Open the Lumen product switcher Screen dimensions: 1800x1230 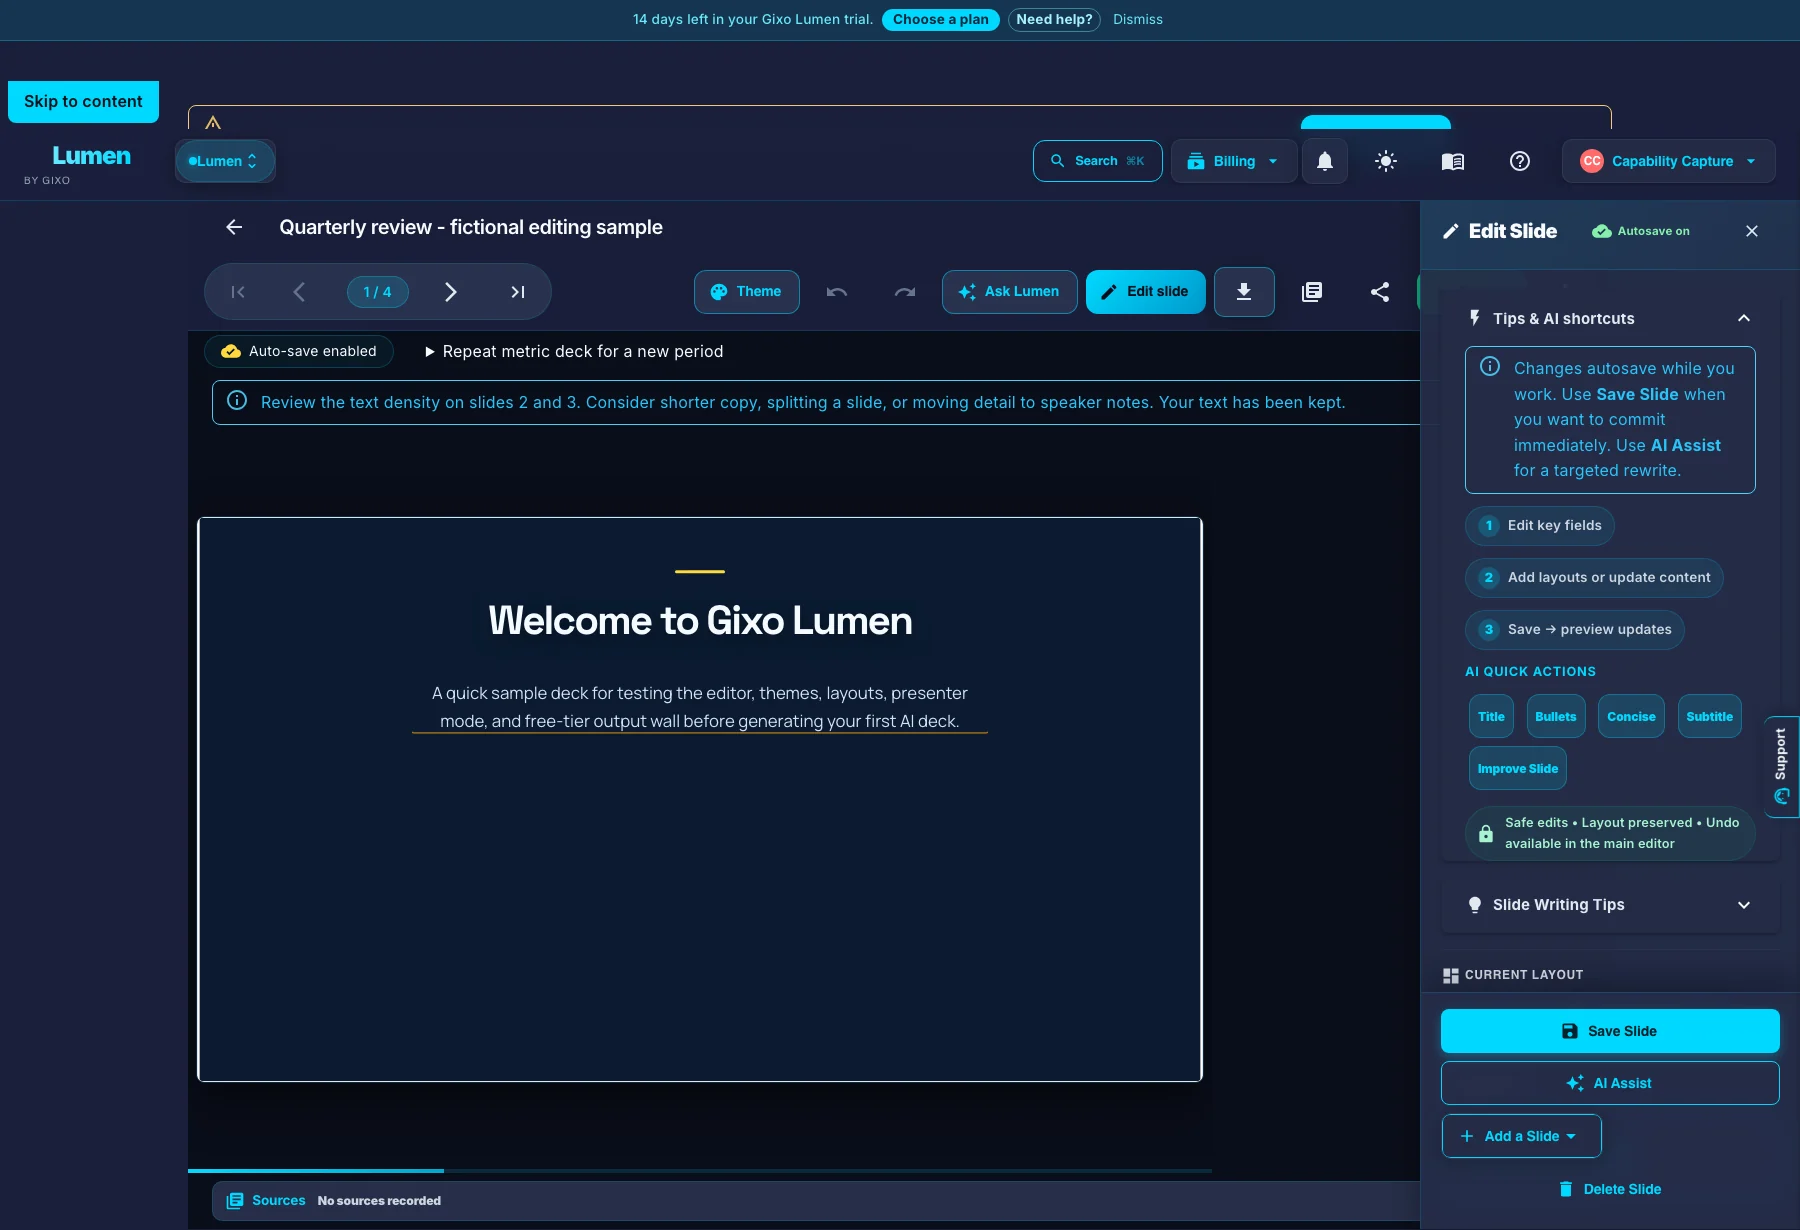(x=225, y=161)
